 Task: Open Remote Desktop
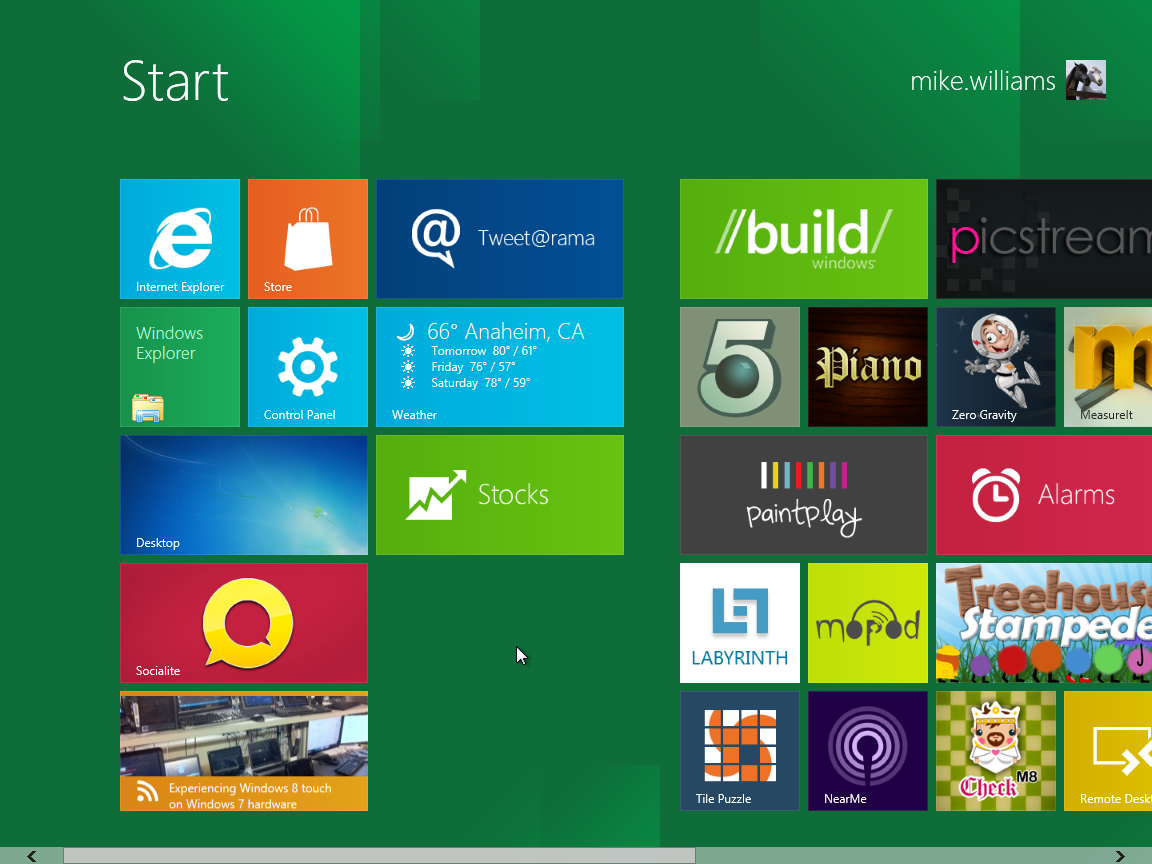[x=1110, y=751]
